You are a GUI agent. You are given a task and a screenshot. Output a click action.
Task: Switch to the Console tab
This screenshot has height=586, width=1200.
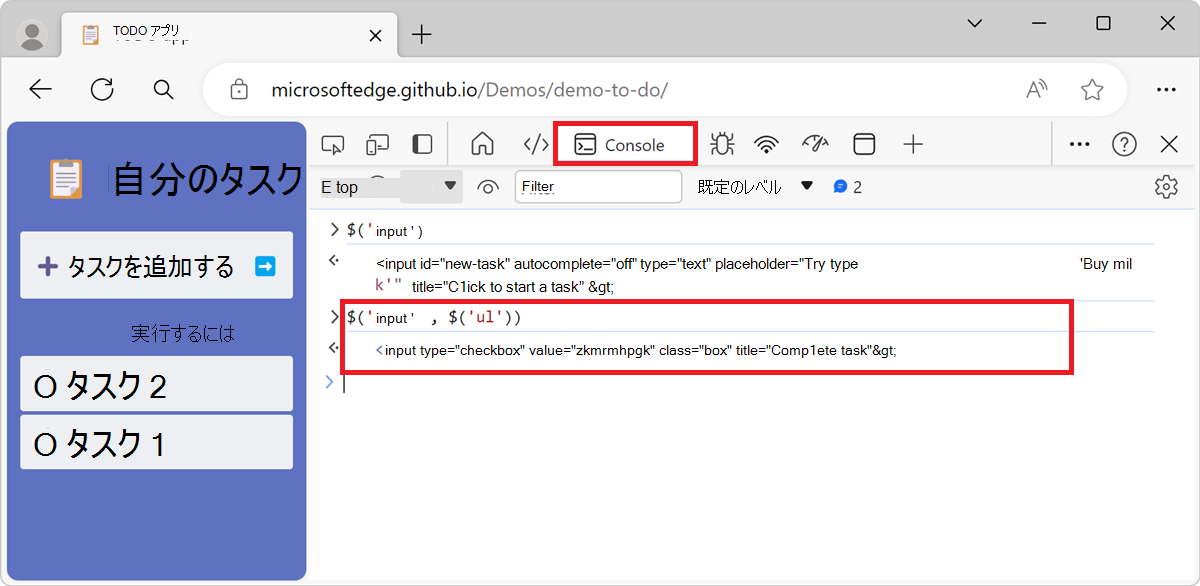pyautogui.click(x=624, y=143)
